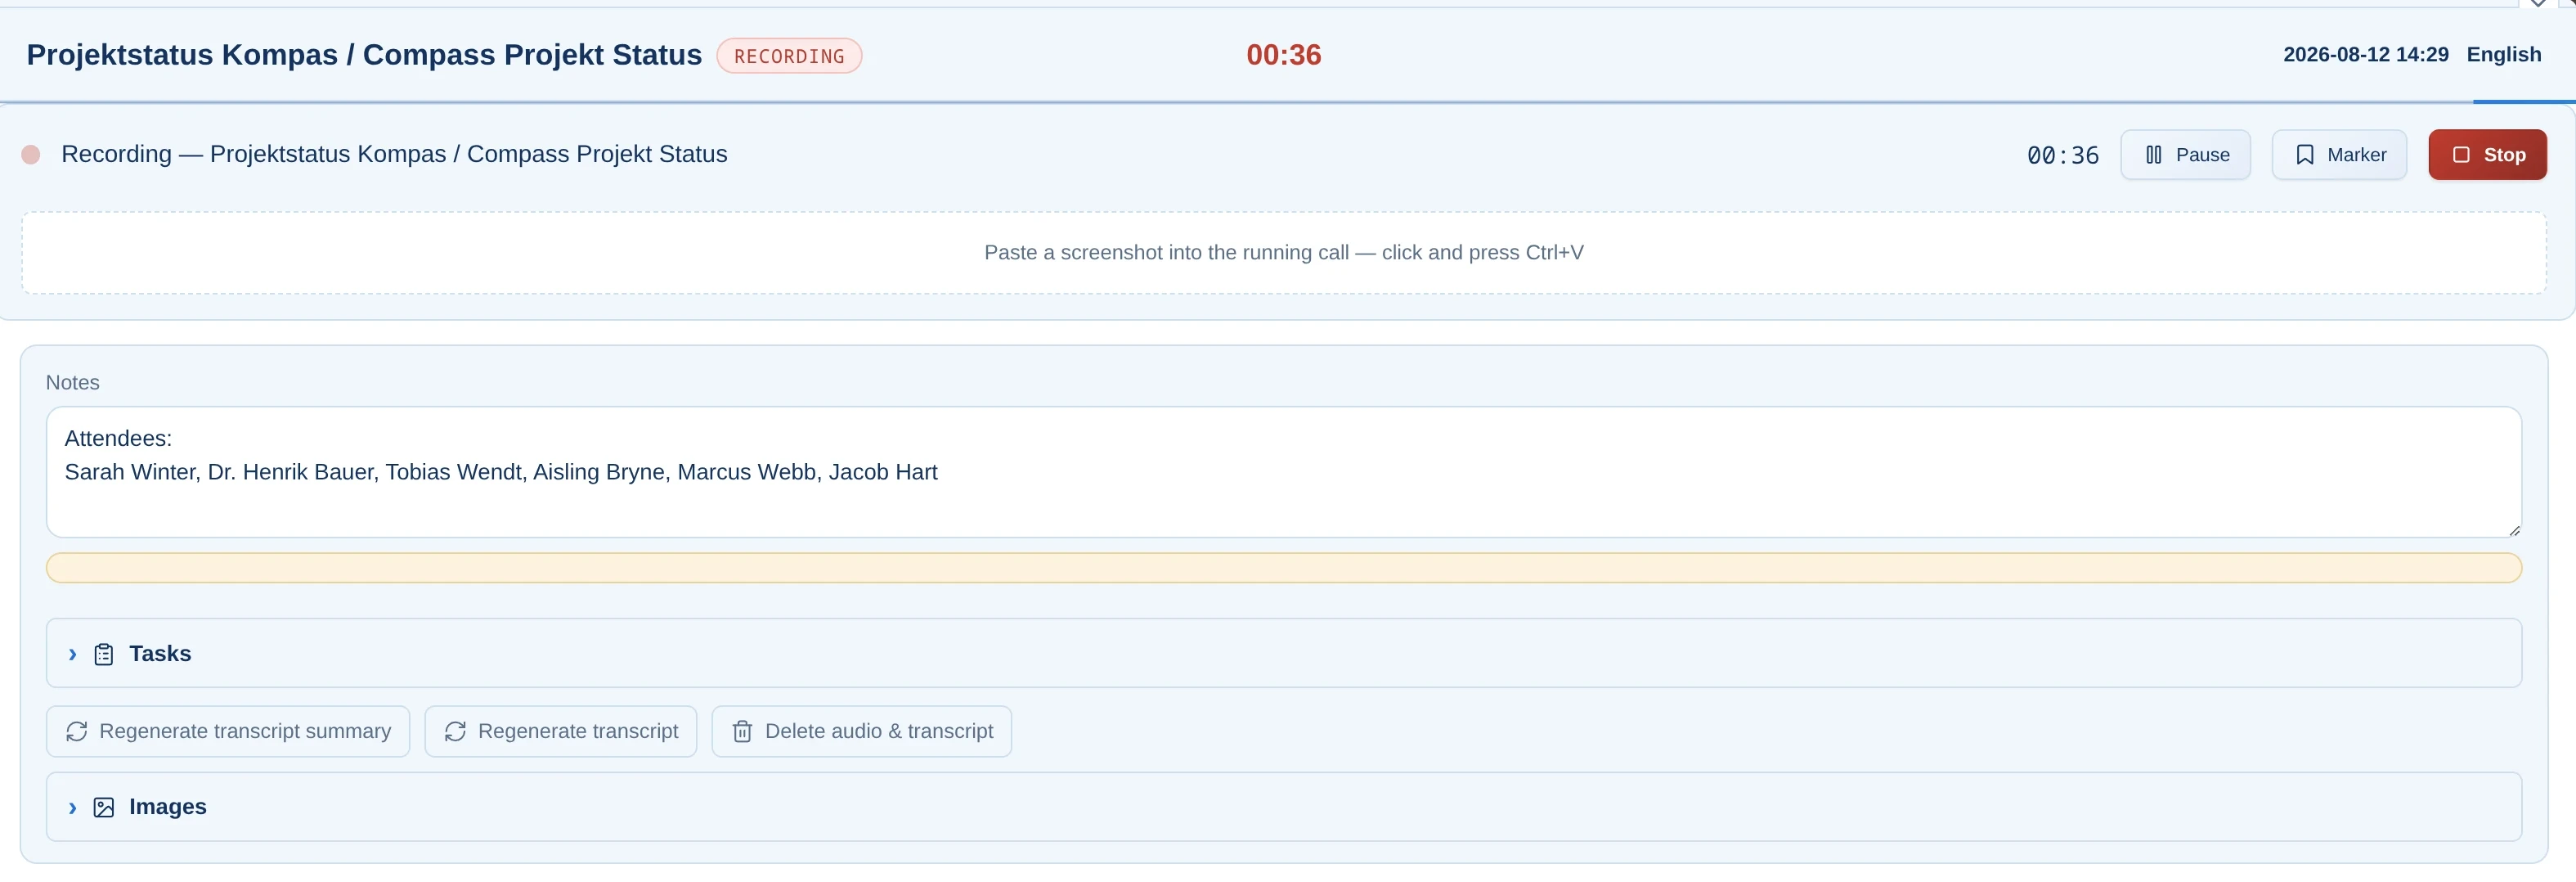
Task: Click the red 00:36 header timer
Action: (x=1284, y=55)
